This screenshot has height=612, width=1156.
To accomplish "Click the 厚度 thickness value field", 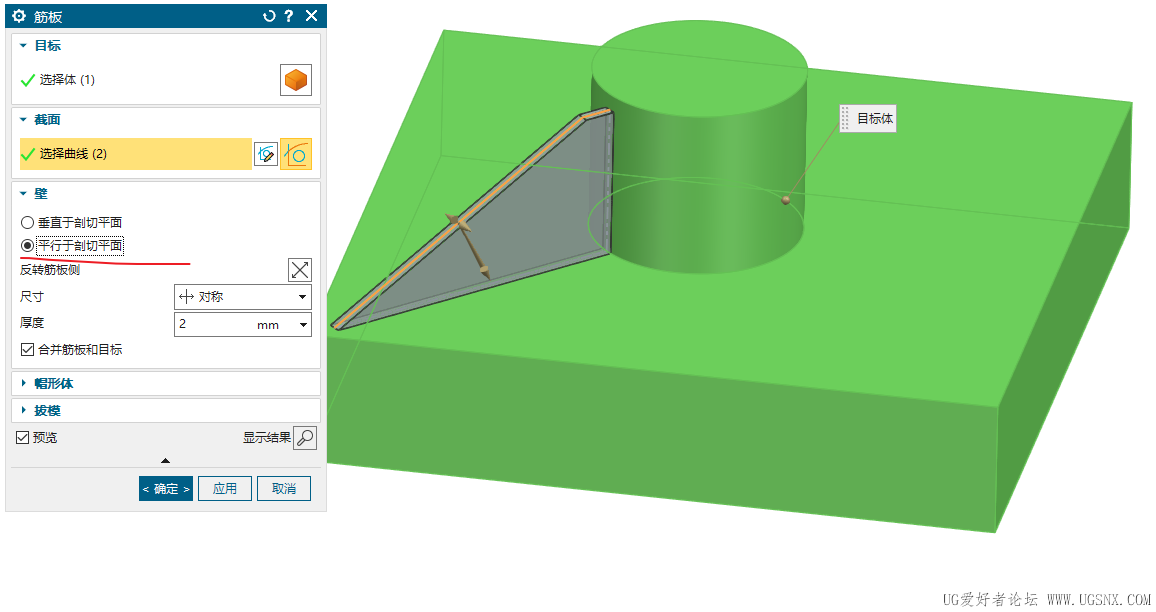I will [x=213, y=325].
